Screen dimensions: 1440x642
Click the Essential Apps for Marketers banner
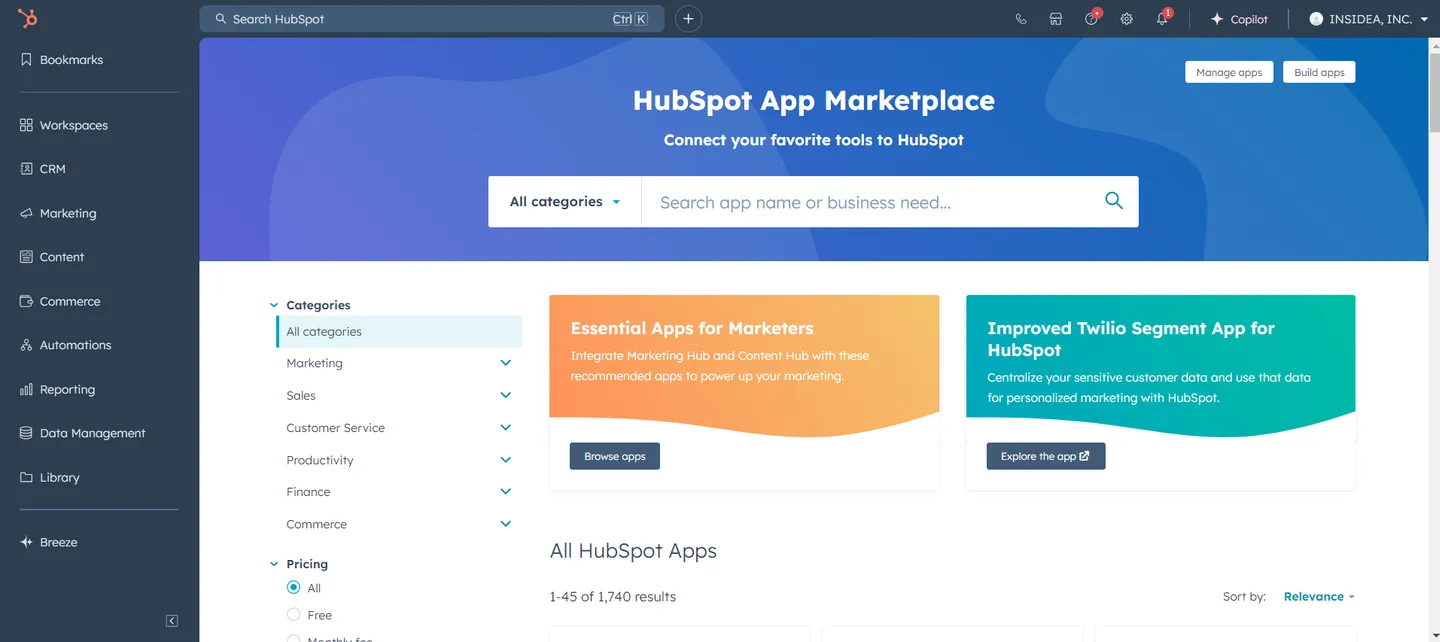[x=744, y=366]
